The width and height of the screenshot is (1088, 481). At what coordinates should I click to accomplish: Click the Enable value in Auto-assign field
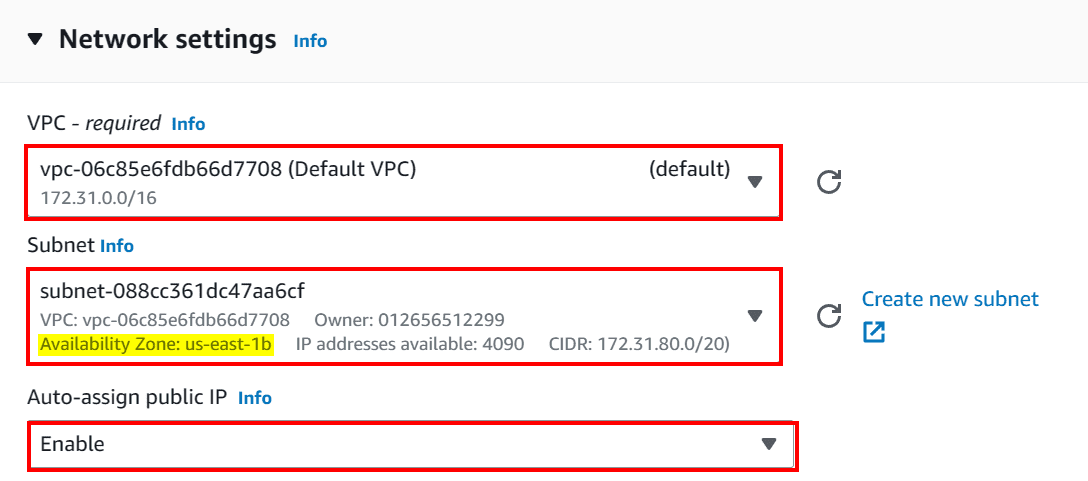coord(72,444)
